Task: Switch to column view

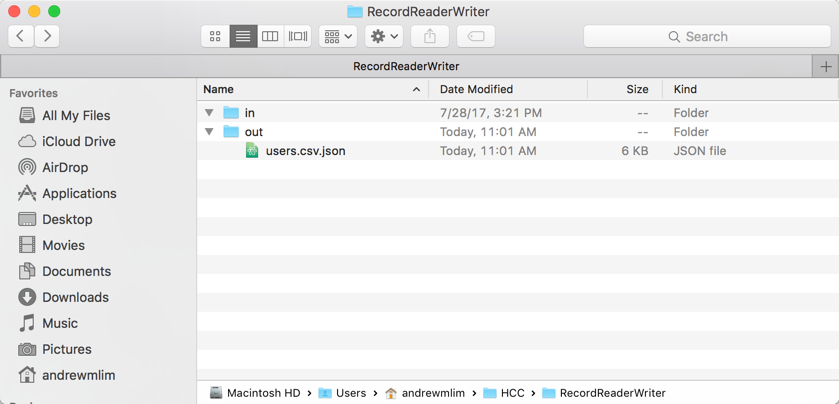Action: (x=270, y=36)
